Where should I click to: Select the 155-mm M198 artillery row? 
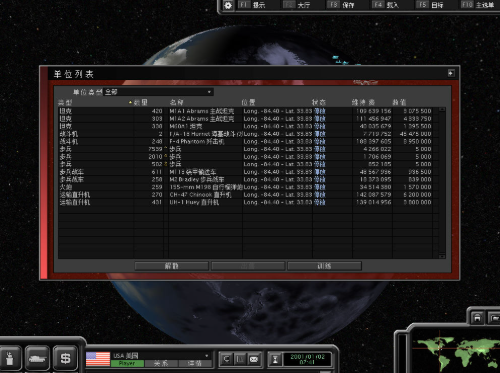click(248, 187)
